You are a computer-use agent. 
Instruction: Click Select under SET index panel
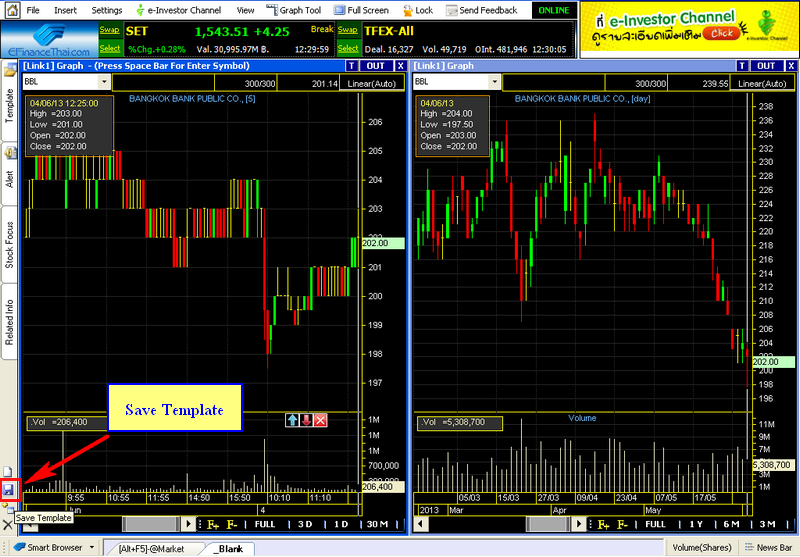(110, 48)
